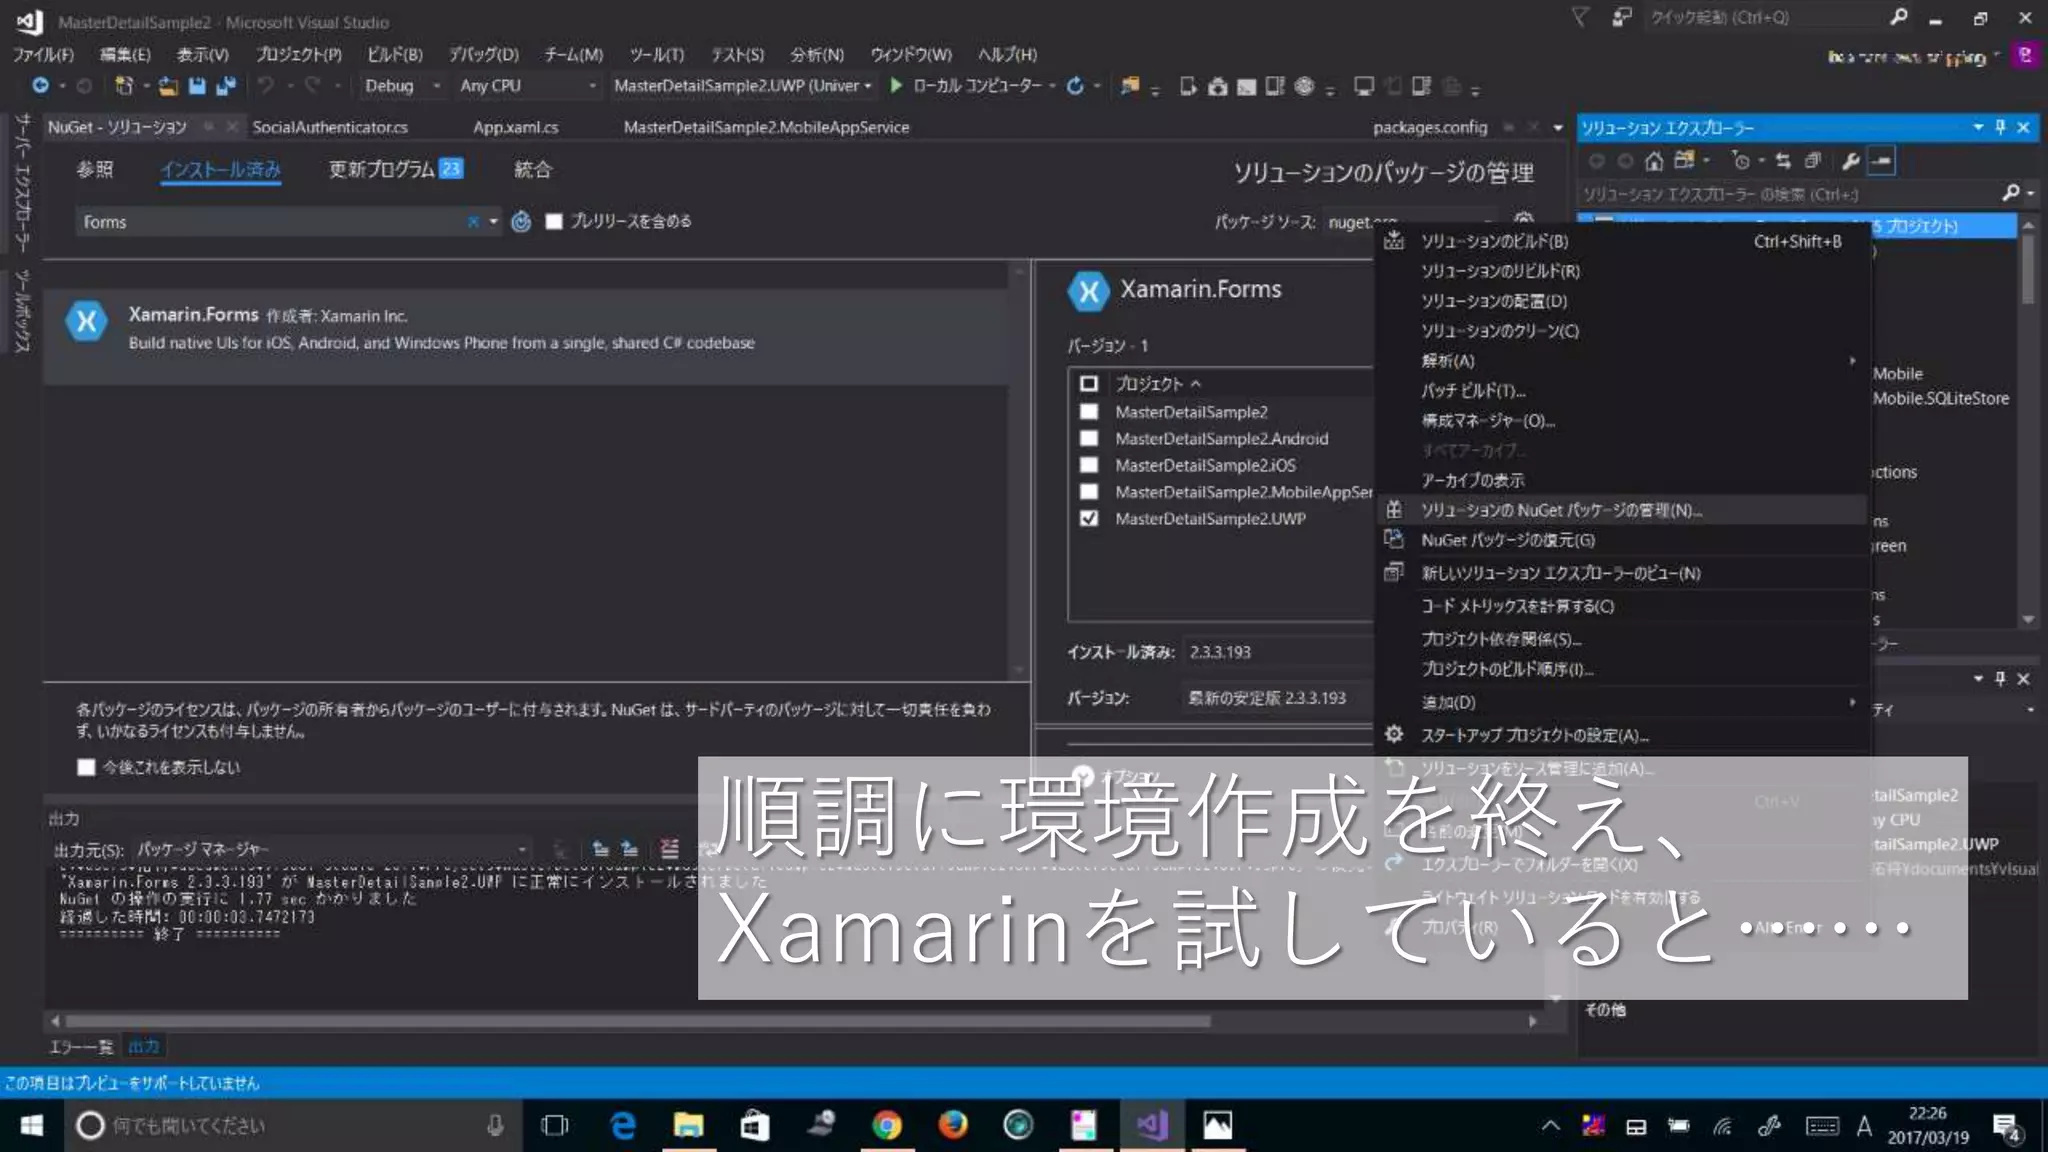The height and width of the screenshot is (1152, 2048).
Task: Click the Xamarin.Forms package icon in the results list
Action: [x=87, y=322]
